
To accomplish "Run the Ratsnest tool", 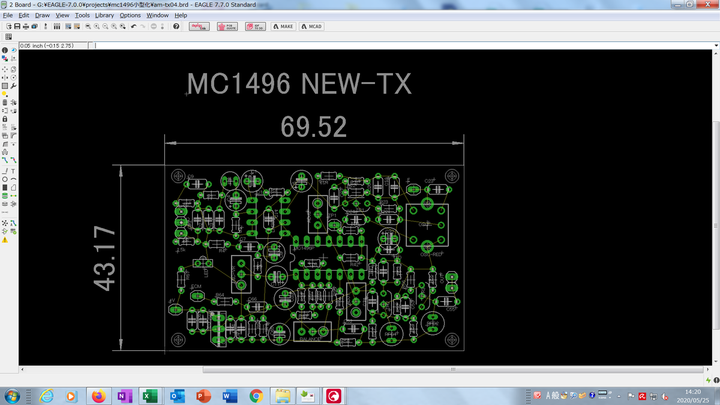I will (x=5, y=223).
